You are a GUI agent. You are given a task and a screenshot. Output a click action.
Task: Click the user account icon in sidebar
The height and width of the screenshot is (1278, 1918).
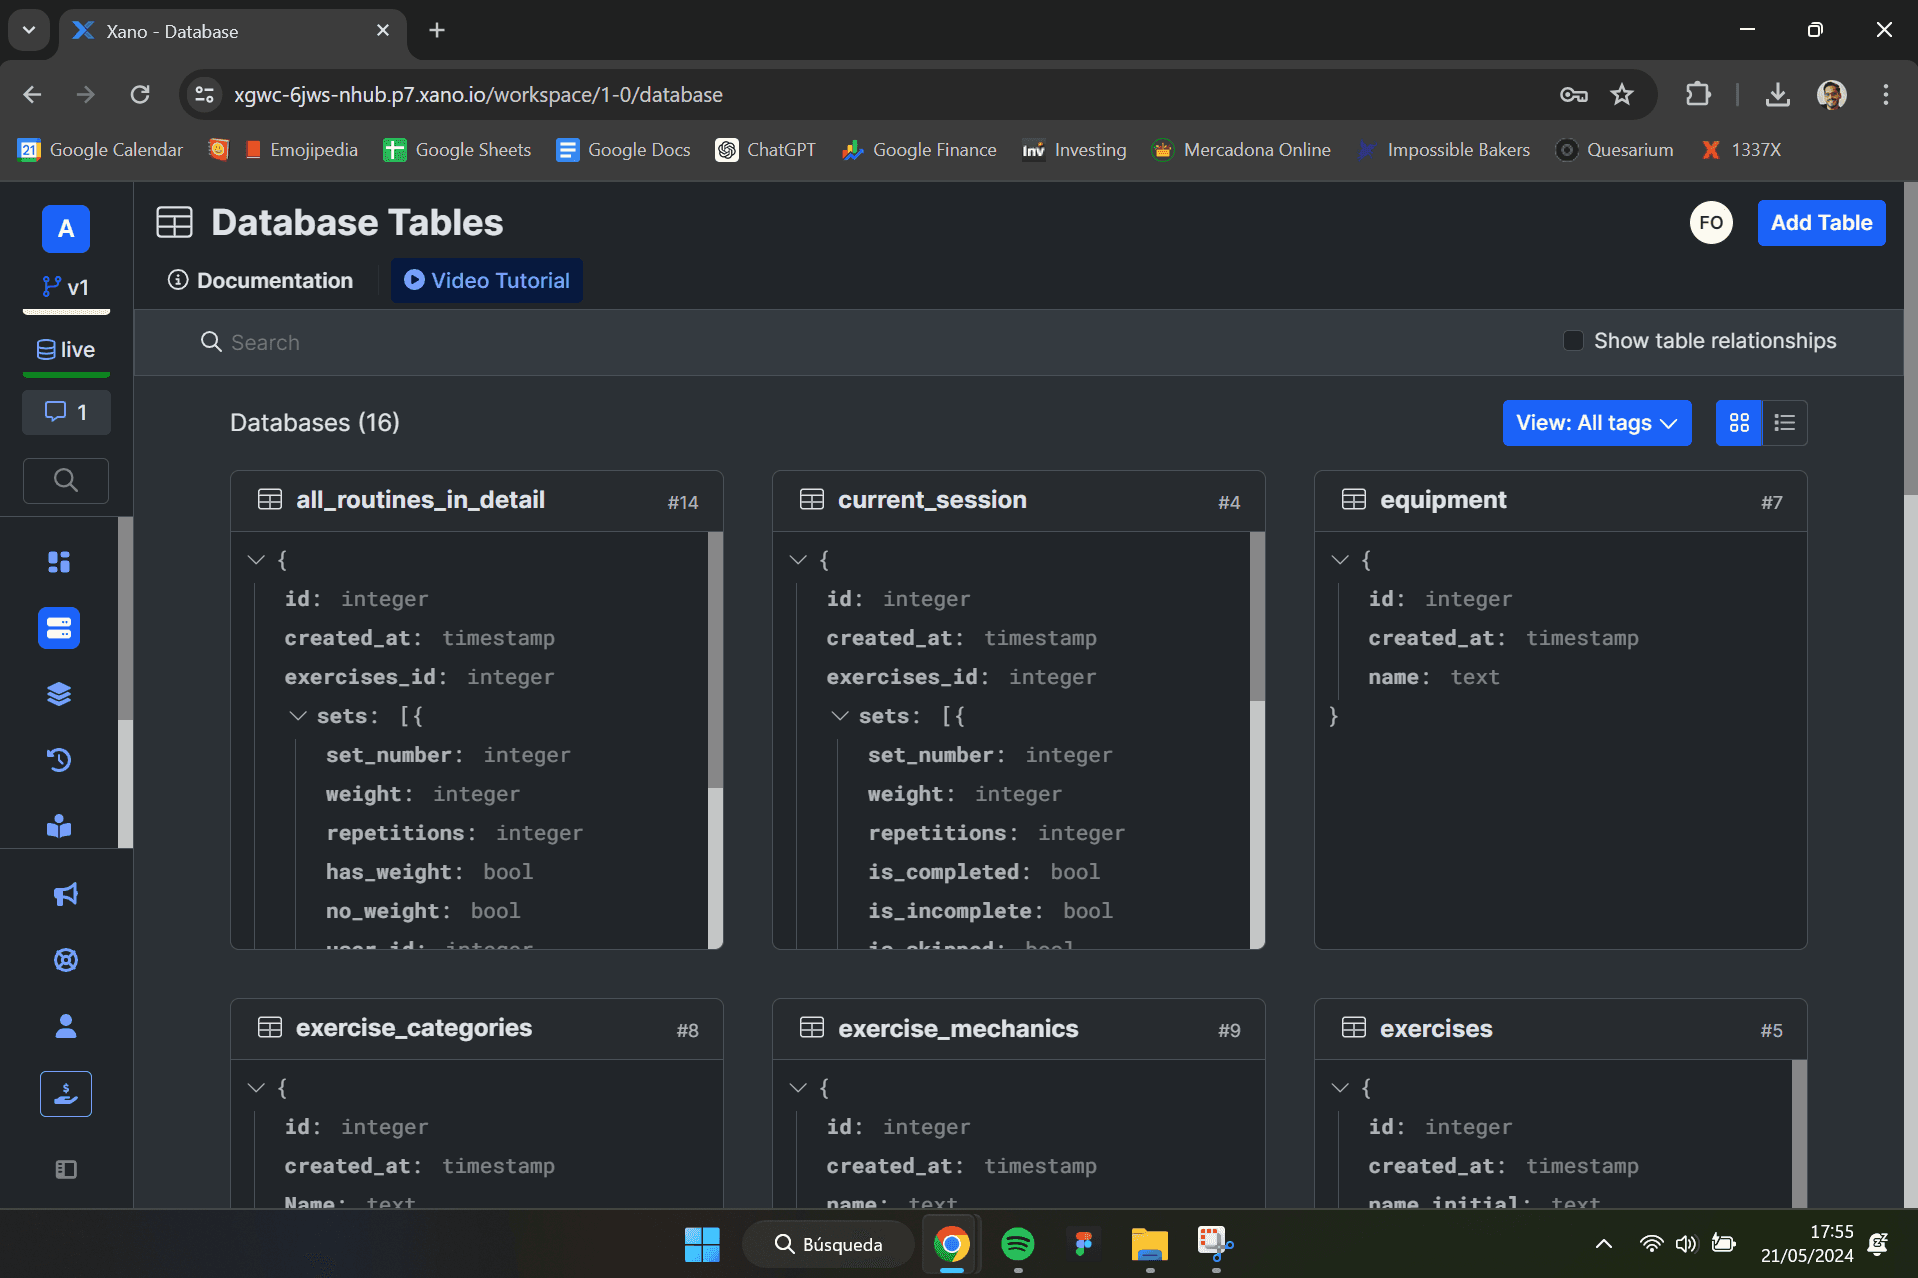tap(66, 1026)
